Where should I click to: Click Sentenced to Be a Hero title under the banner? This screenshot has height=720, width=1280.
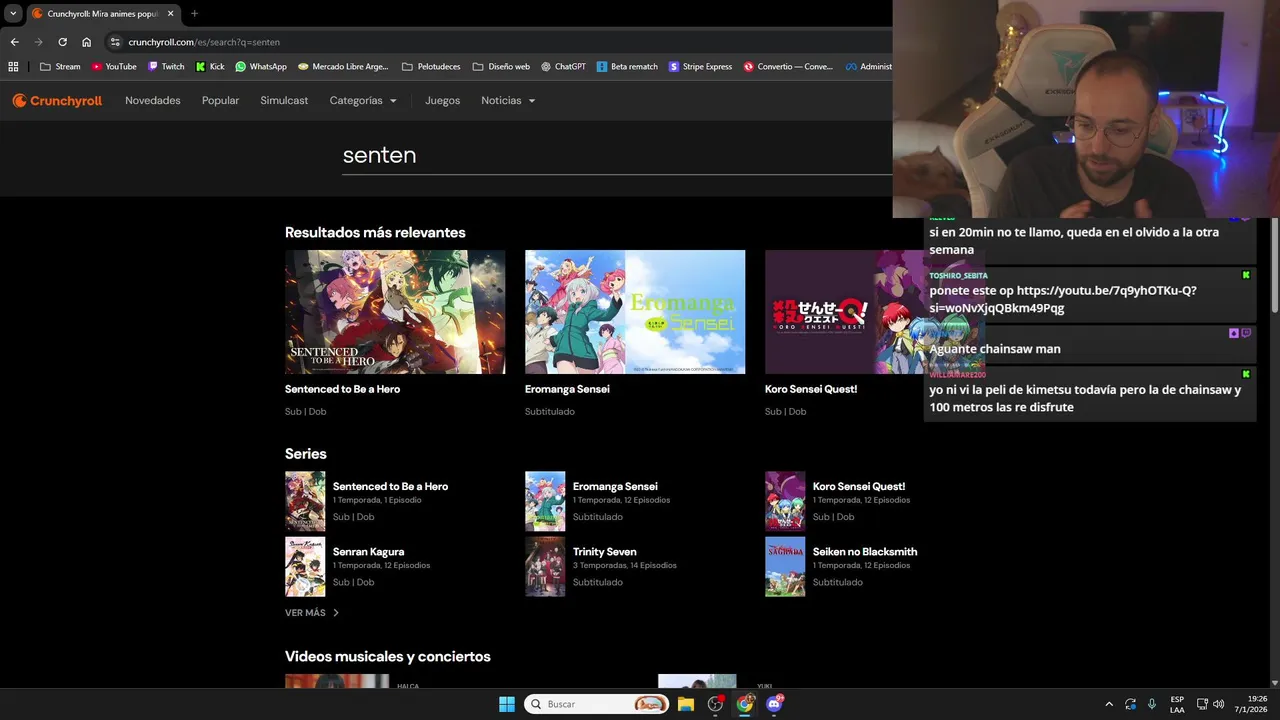click(342, 389)
